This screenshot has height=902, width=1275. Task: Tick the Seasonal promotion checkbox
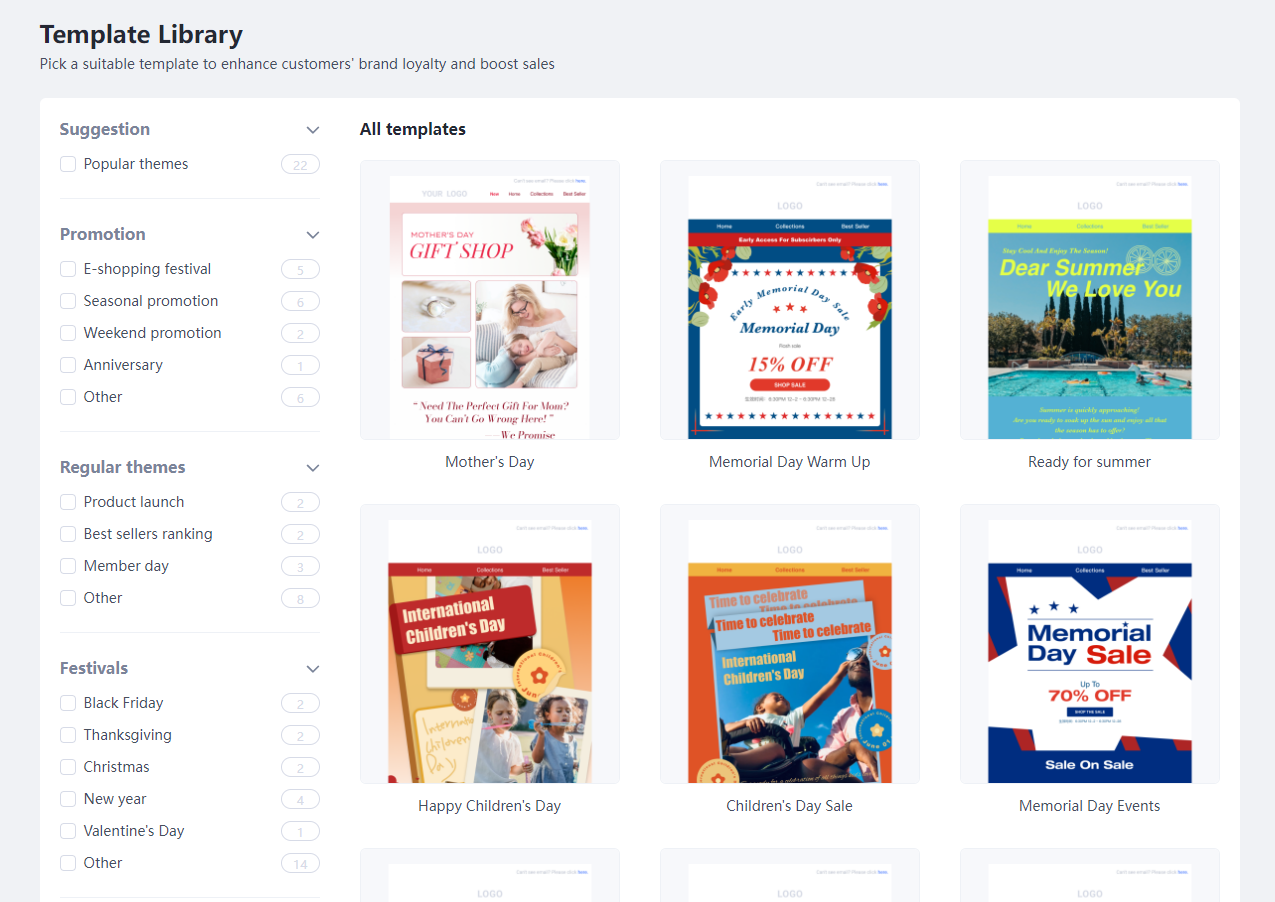tap(68, 301)
